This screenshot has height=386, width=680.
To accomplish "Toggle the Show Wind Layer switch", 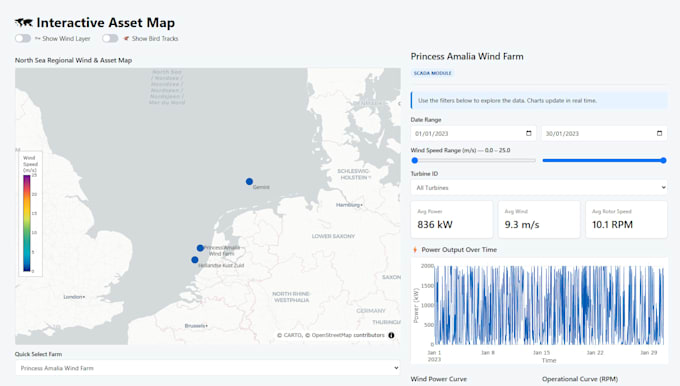I will 23,39.
